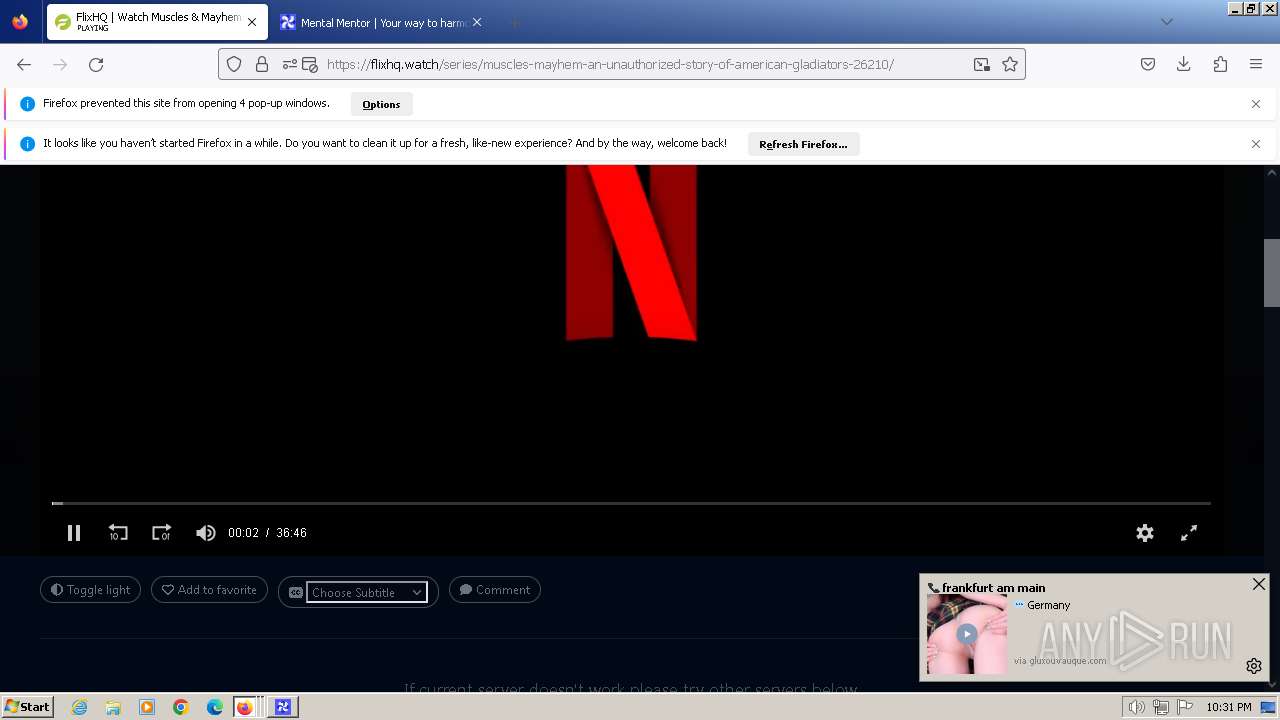Select Firefox in the taskbar
Image resolution: width=1280 pixels, height=720 pixels.
pos(248,707)
